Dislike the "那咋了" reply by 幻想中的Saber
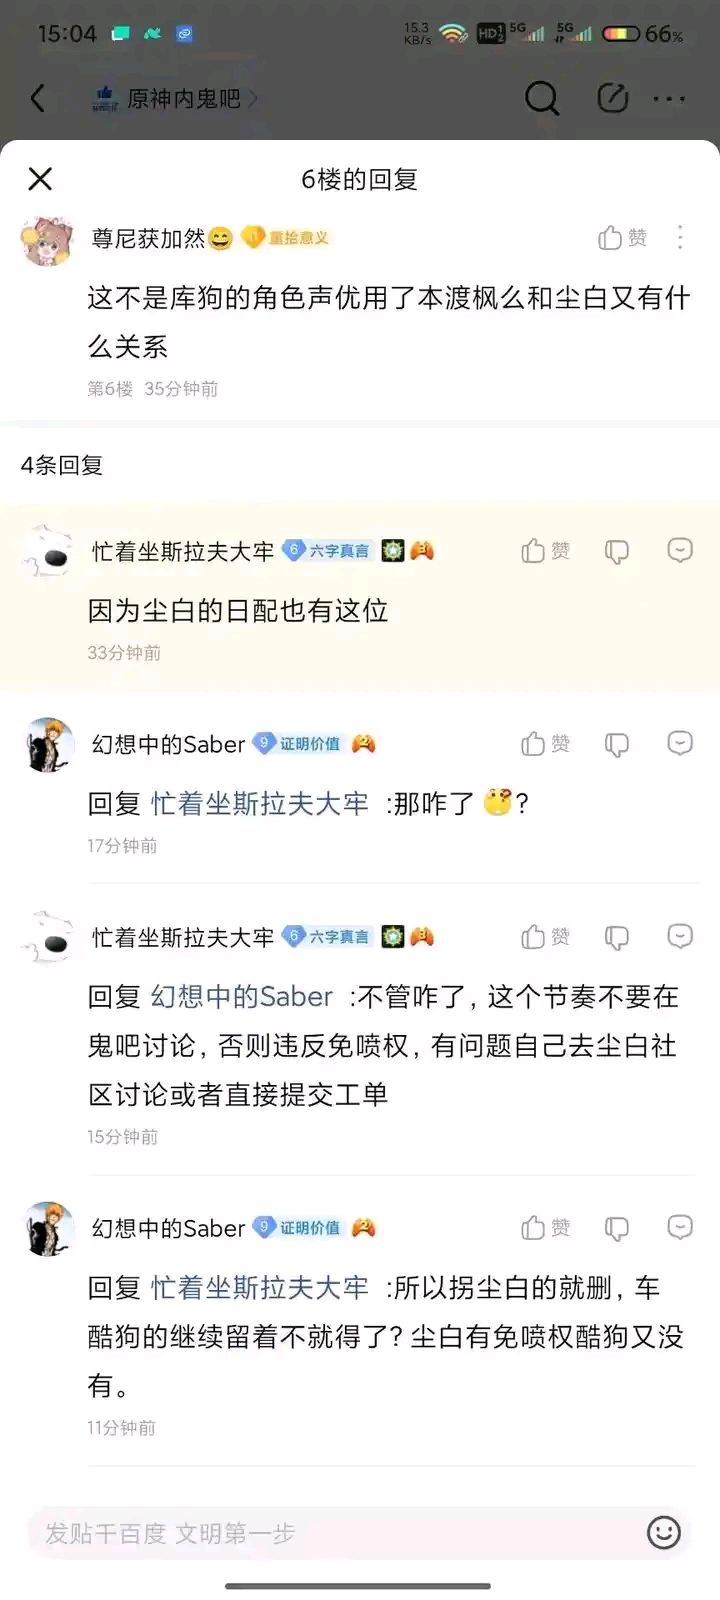 [x=617, y=744]
